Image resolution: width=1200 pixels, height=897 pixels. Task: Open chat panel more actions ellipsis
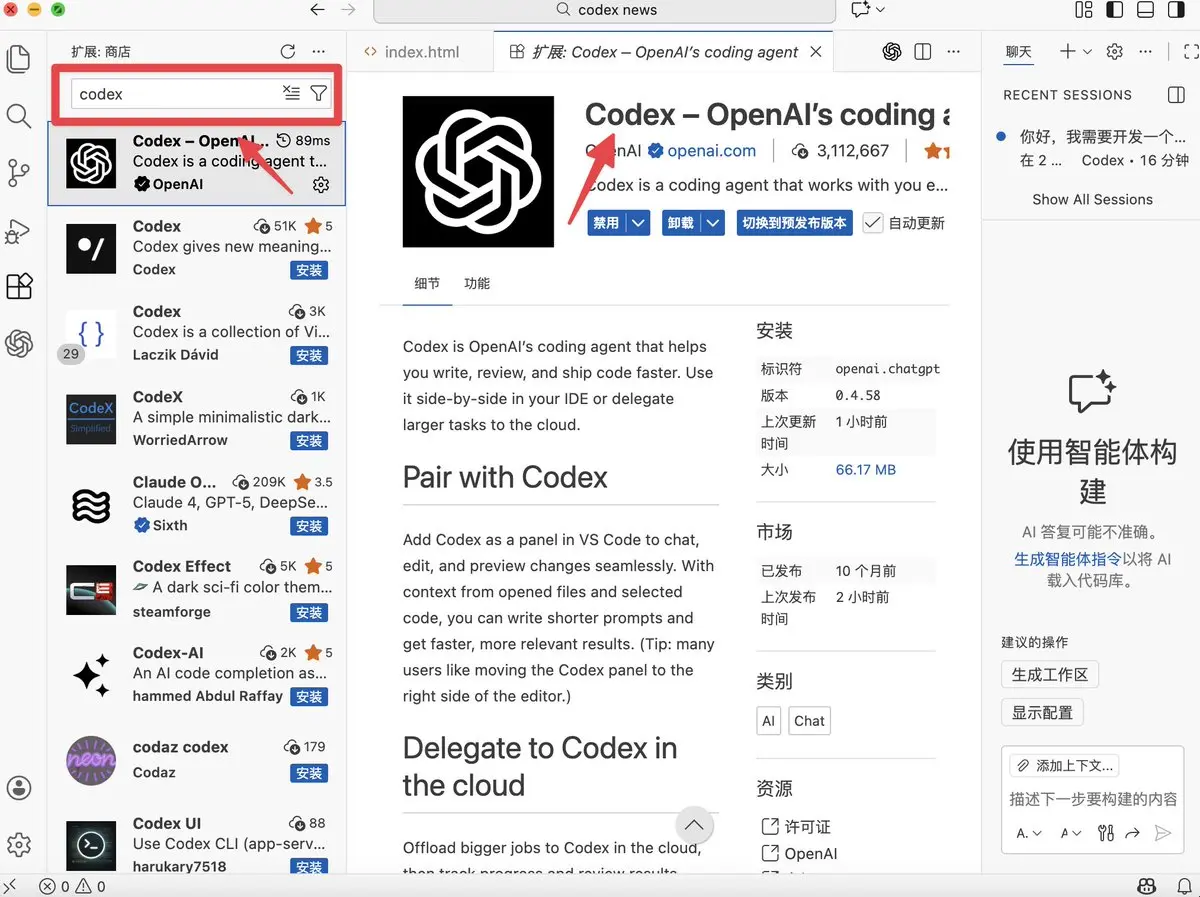[x=1146, y=51]
